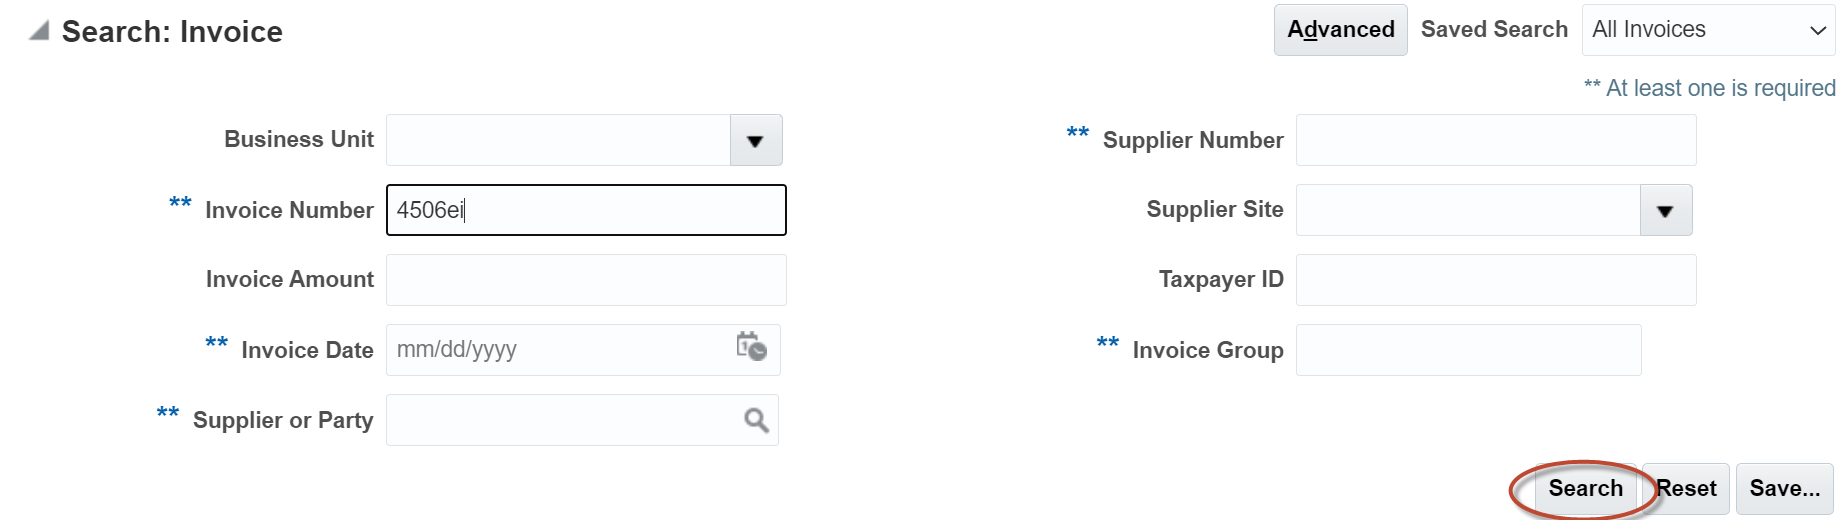Focus the Invoice Number text field
The width and height of the screenshot is (1844, 520).
click(x=586, y=210)
